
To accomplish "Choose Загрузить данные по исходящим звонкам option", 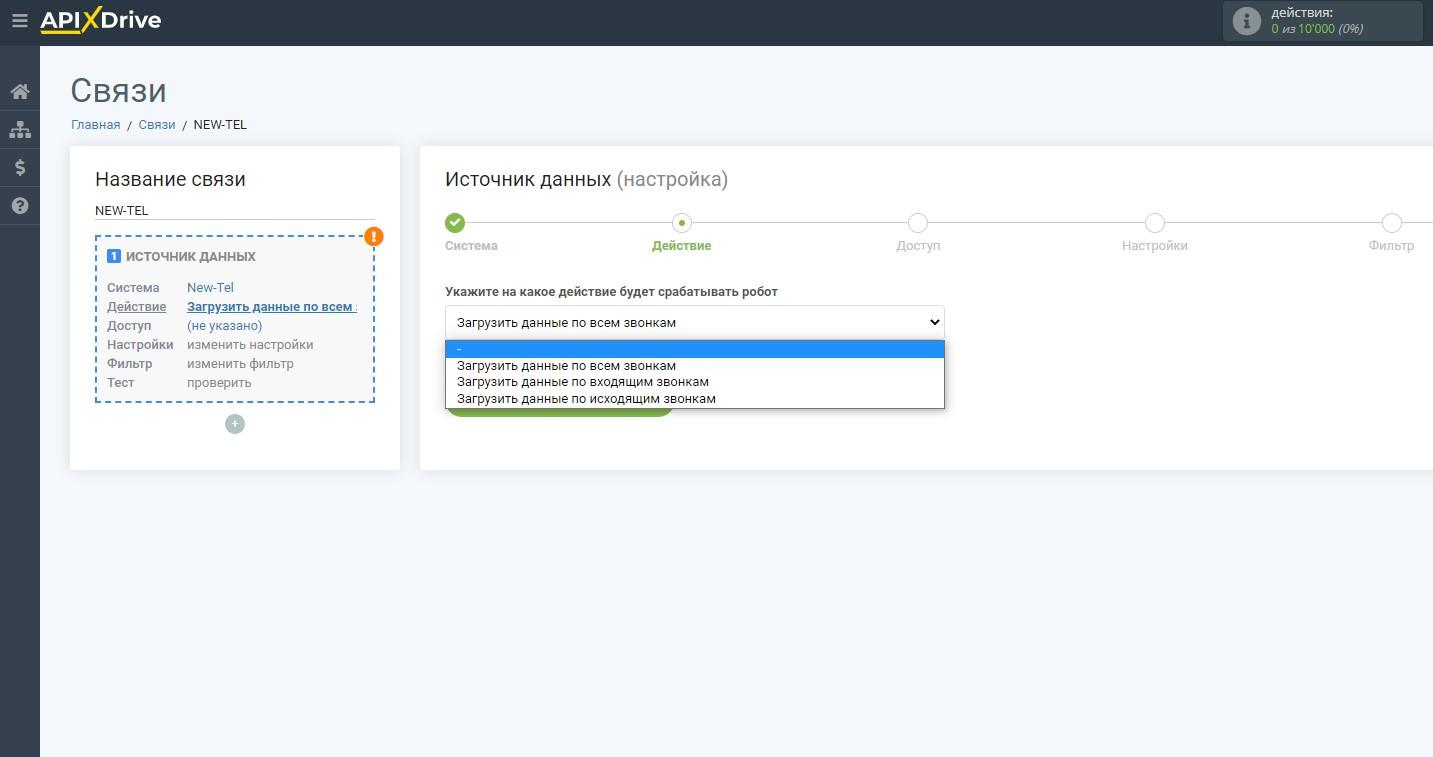I will point(695,398).
